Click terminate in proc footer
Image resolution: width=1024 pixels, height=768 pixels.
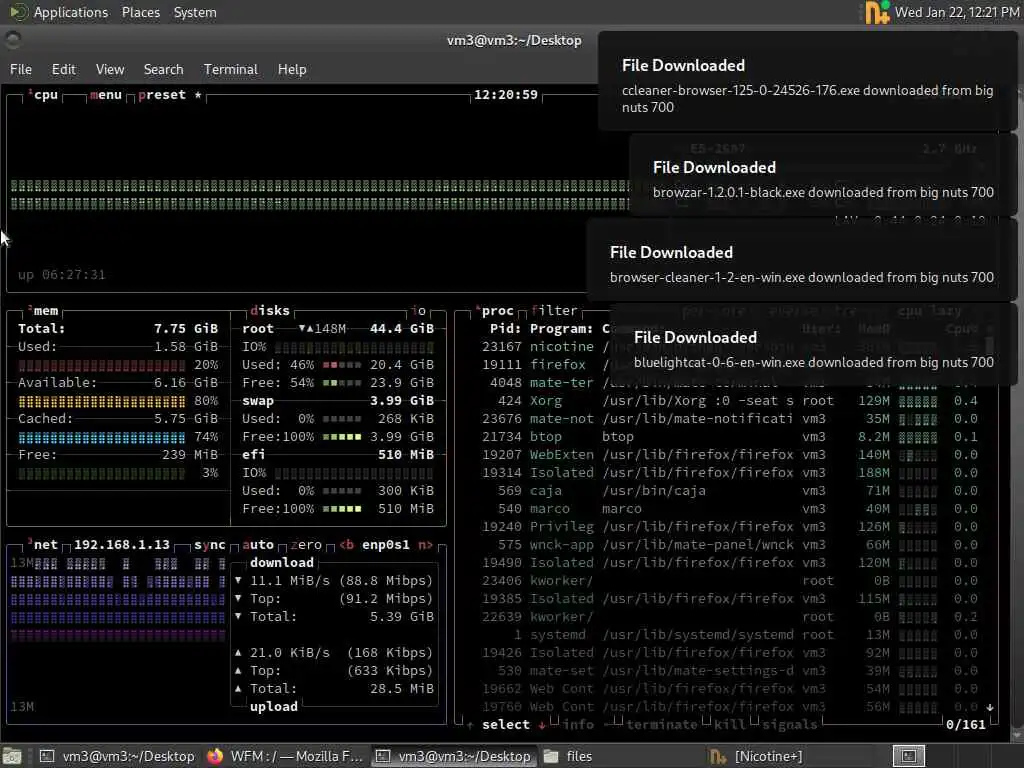pos(662,725)
